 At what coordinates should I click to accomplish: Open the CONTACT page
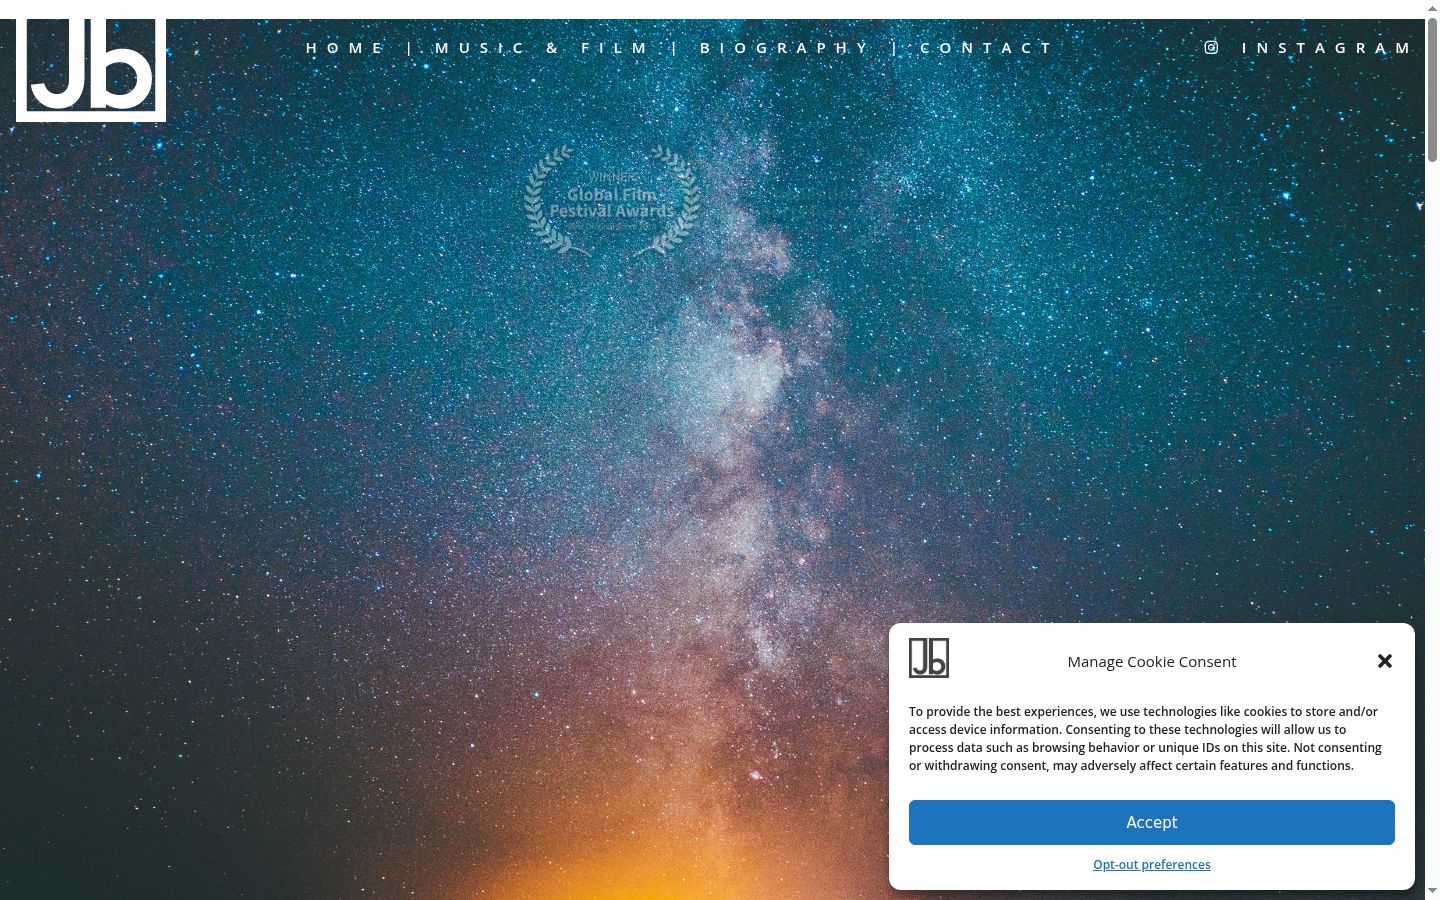(987, 48)
